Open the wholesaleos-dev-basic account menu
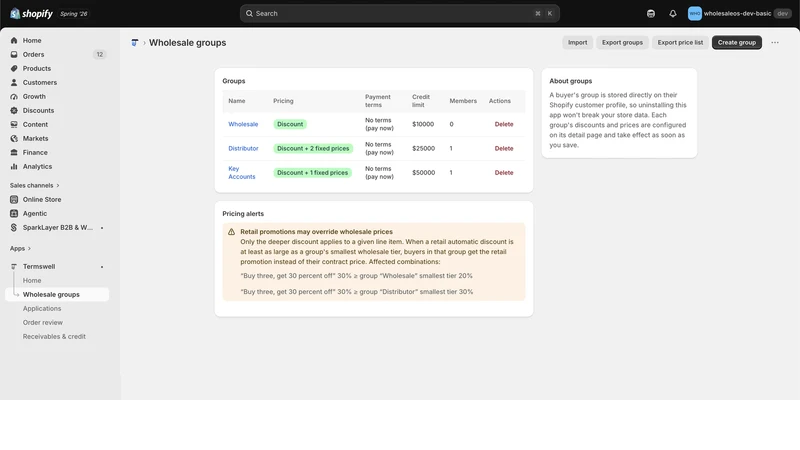The height and width of the screenshot is (450, 800). 739,14
